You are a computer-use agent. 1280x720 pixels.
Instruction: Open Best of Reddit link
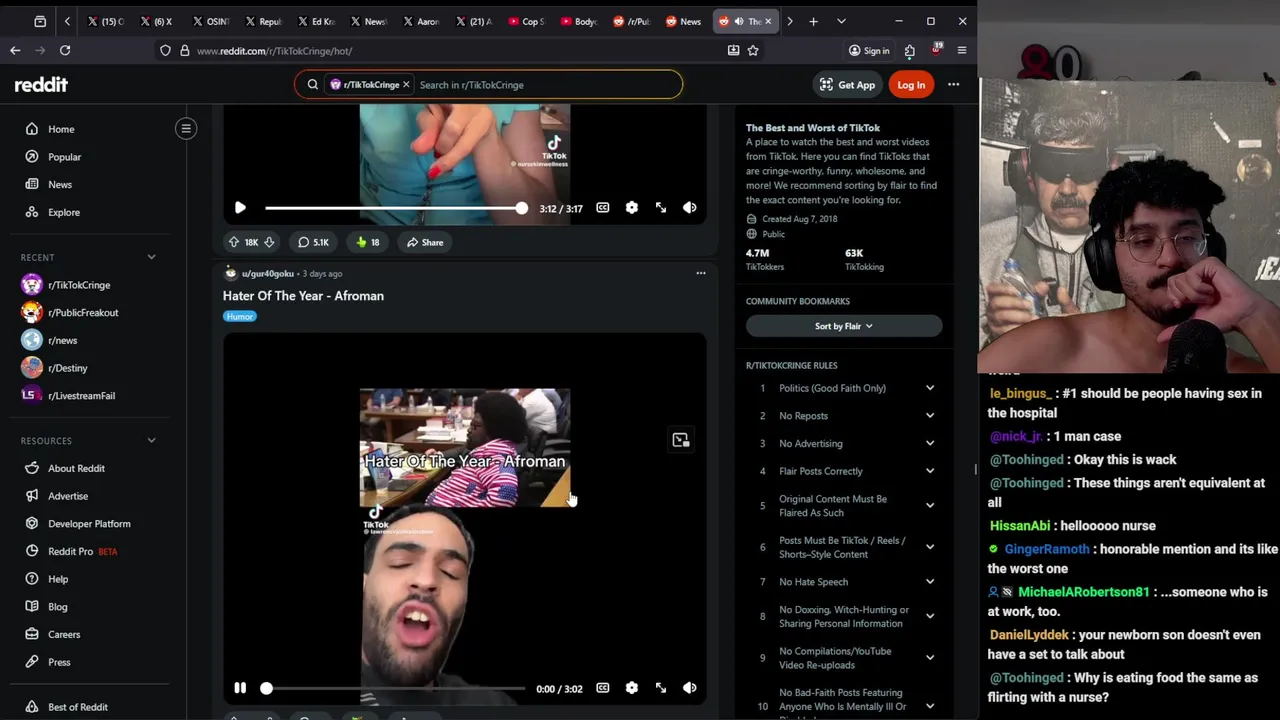[77, 707]
